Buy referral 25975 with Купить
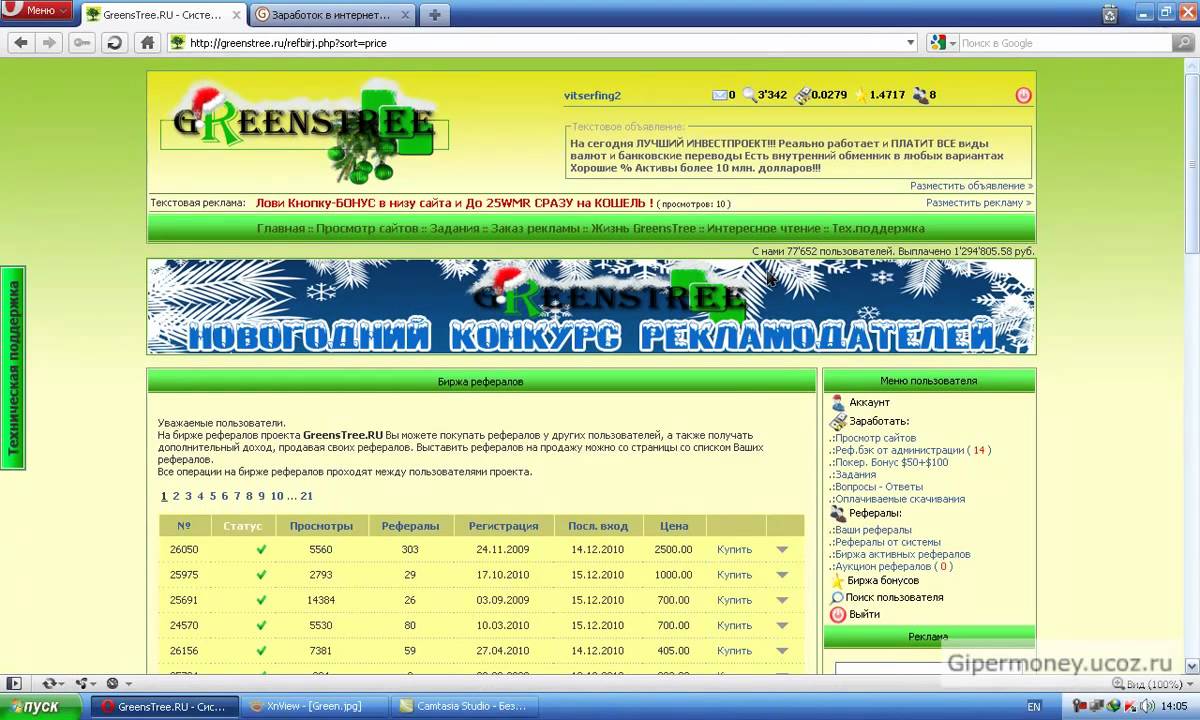Viewport: 1200px width, 720px height. pos(734,575)
